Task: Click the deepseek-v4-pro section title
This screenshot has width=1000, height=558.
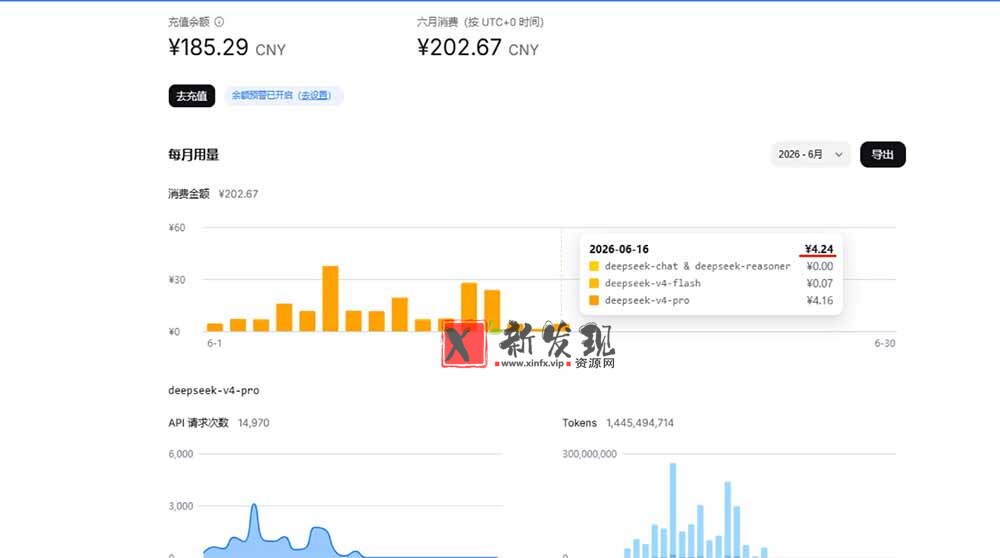Action: 214,390
